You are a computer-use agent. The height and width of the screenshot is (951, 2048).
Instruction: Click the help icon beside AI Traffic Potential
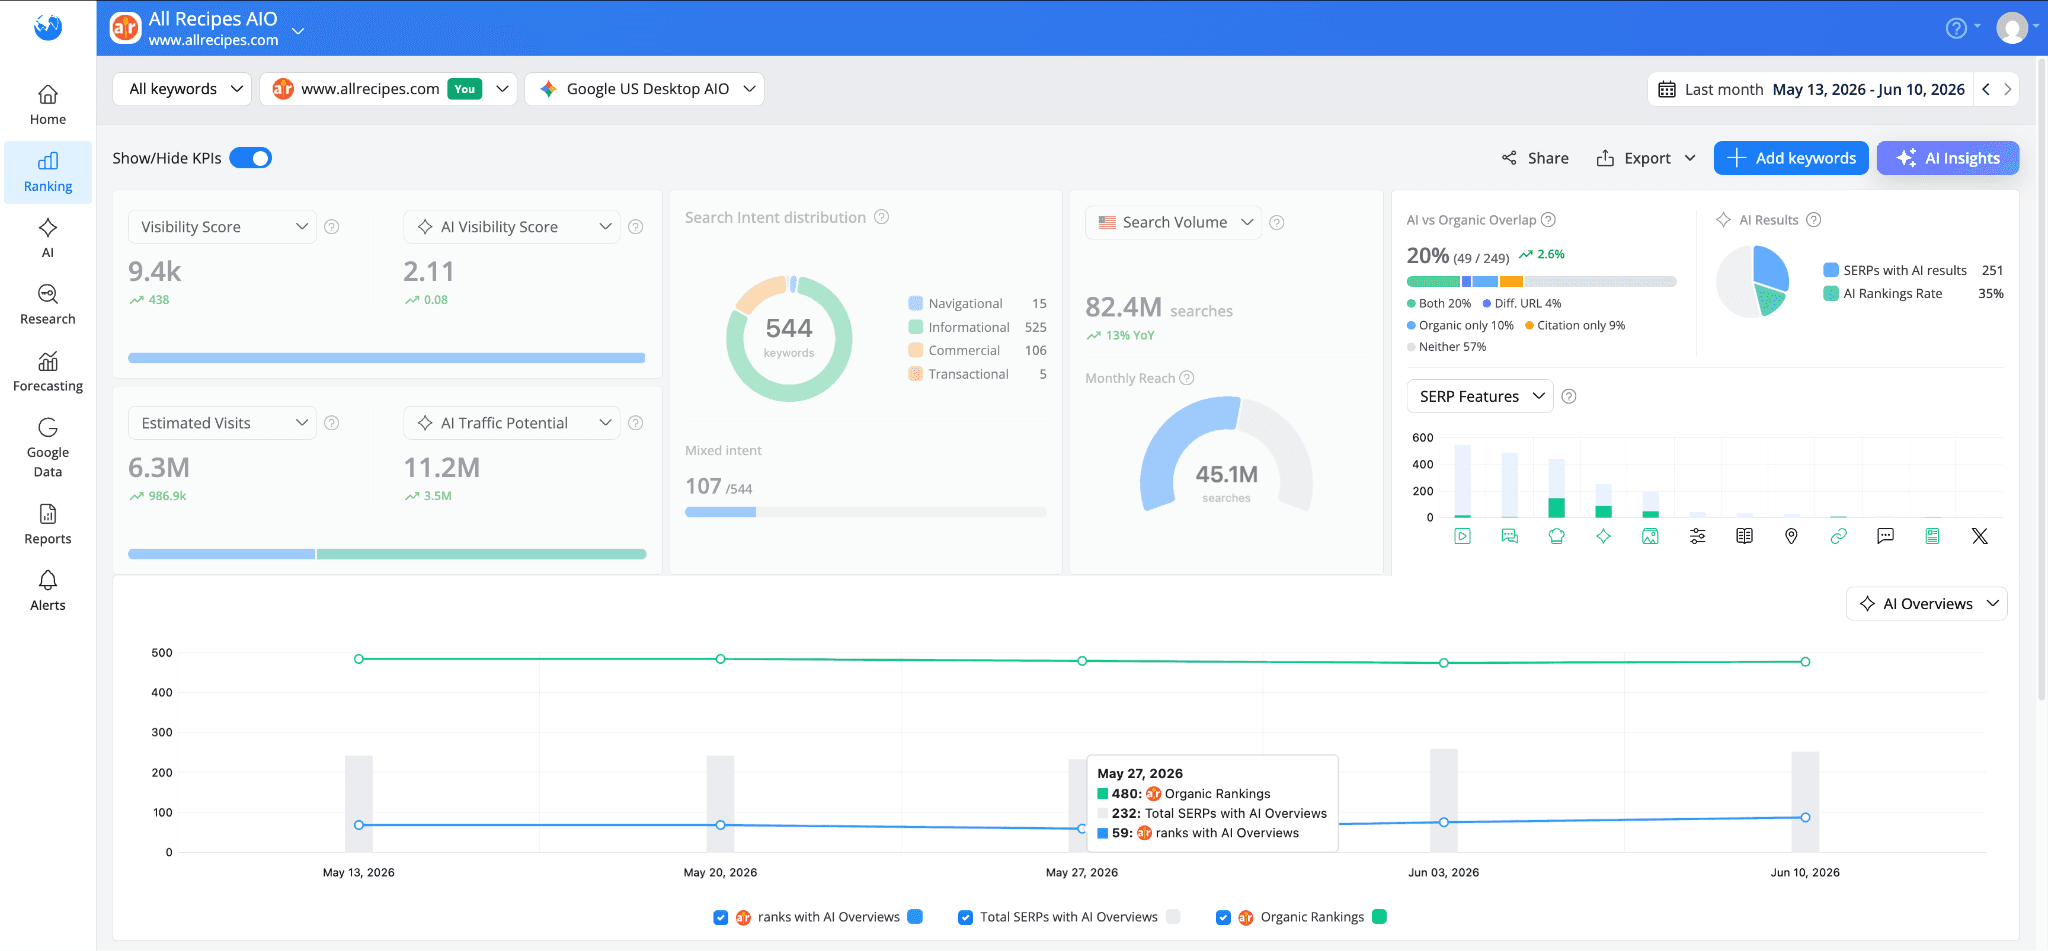636,423
